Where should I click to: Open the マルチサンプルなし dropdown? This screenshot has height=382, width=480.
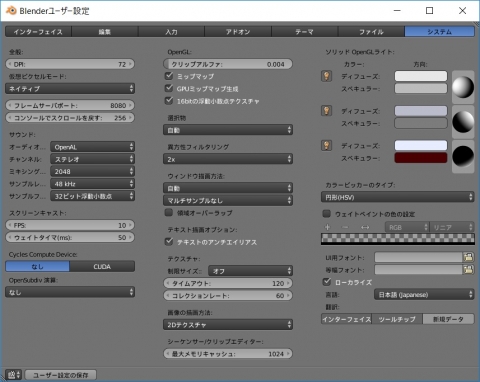point(228,200)
